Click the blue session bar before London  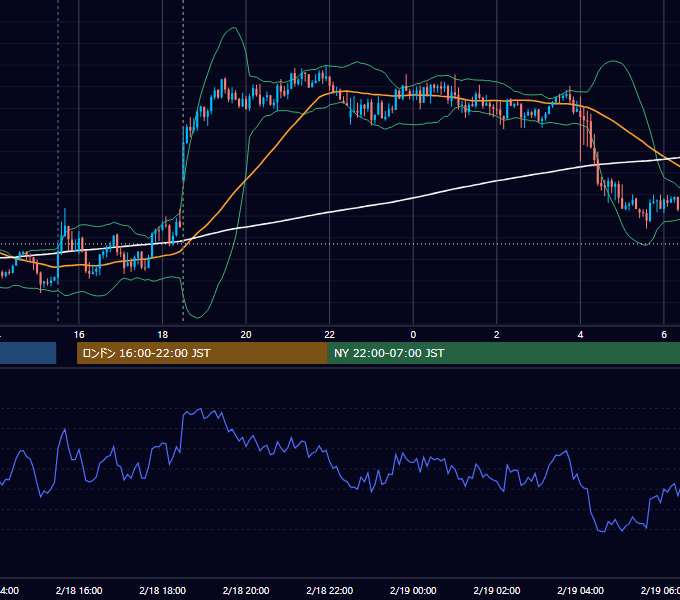[28, 353]
